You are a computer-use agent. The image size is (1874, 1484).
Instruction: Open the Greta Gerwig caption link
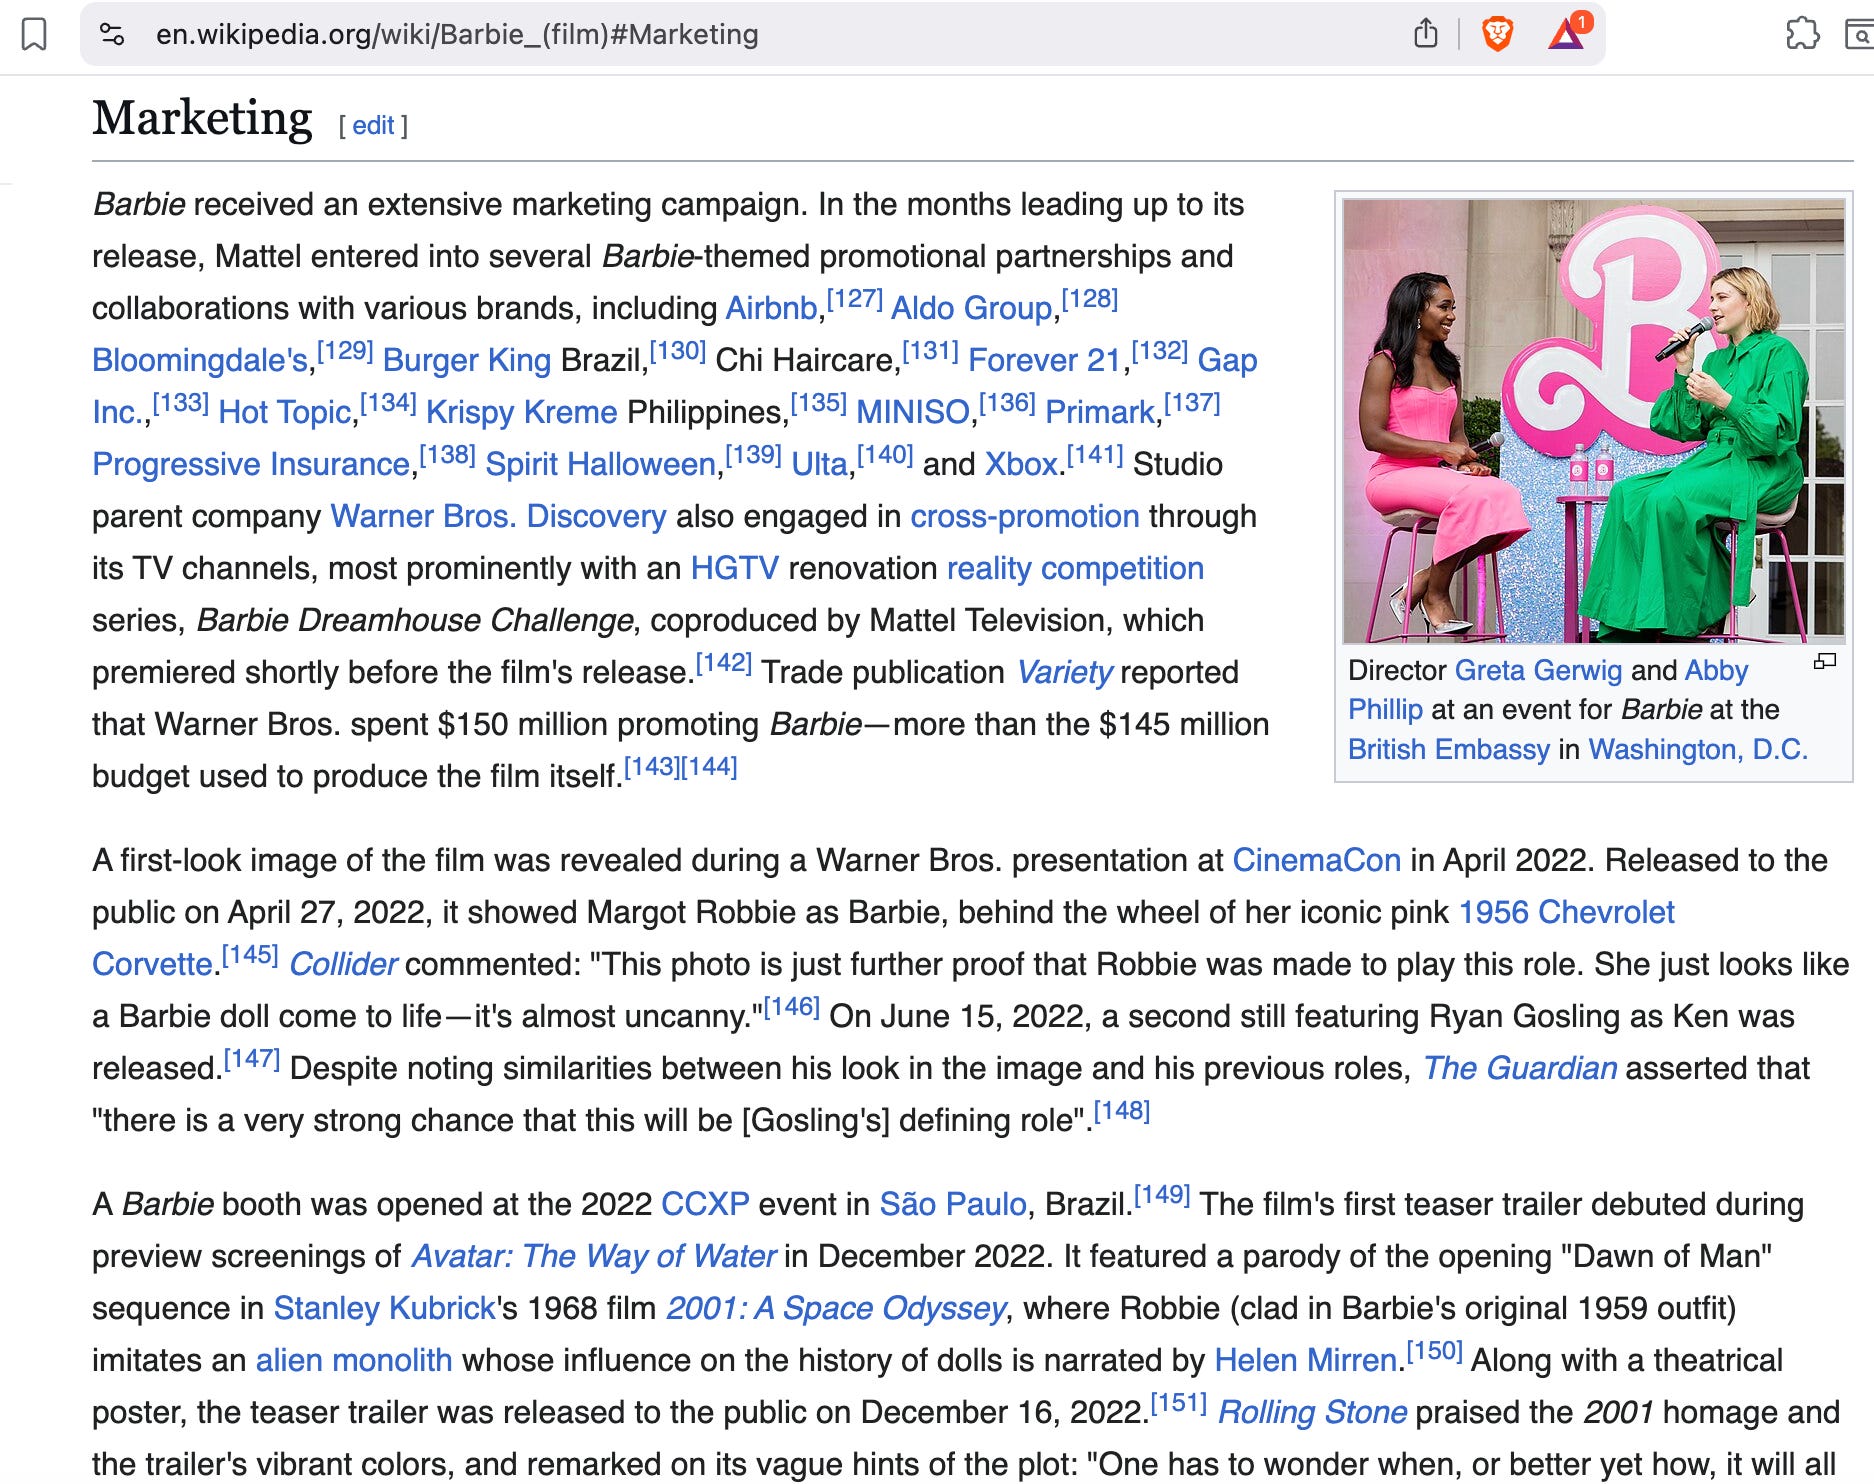[x=1538, y=670]
